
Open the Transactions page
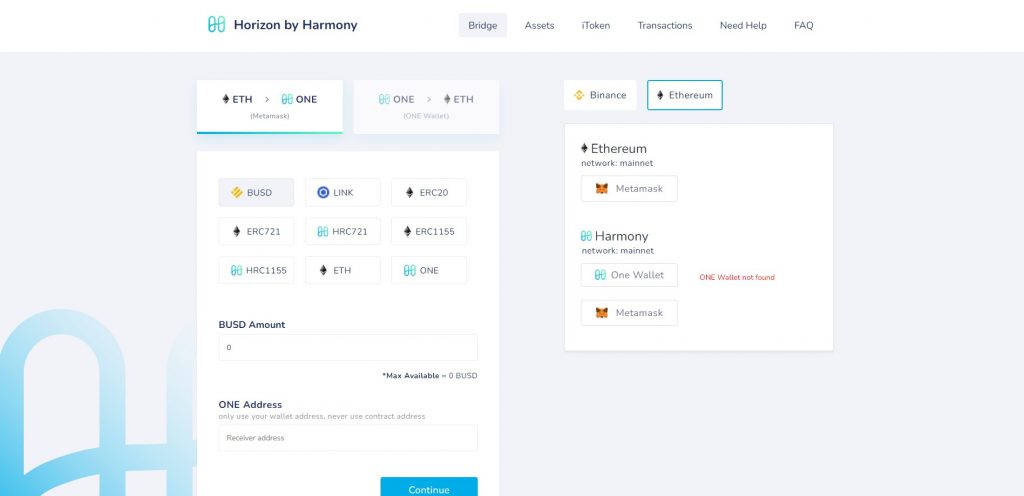pos(665,25)
